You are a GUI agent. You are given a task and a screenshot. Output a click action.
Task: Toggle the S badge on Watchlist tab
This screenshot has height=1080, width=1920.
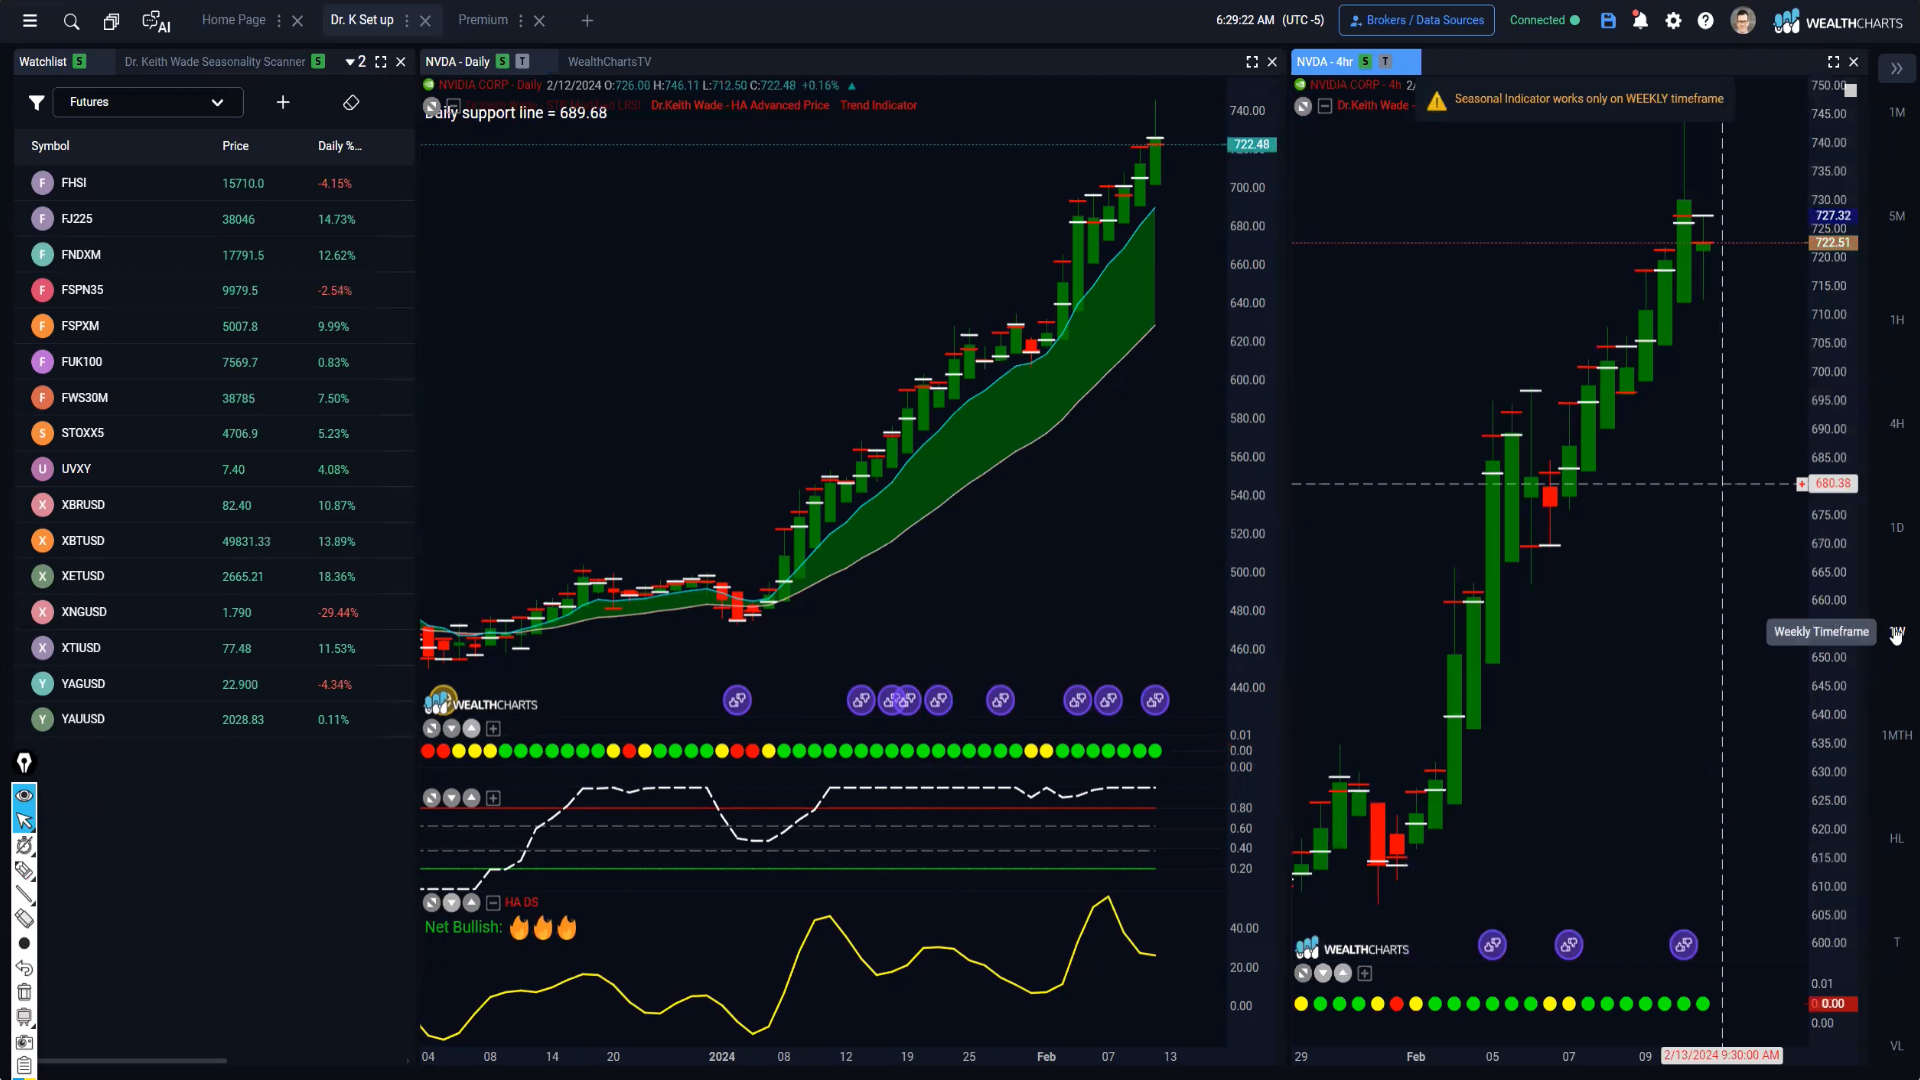click(79, 62)
